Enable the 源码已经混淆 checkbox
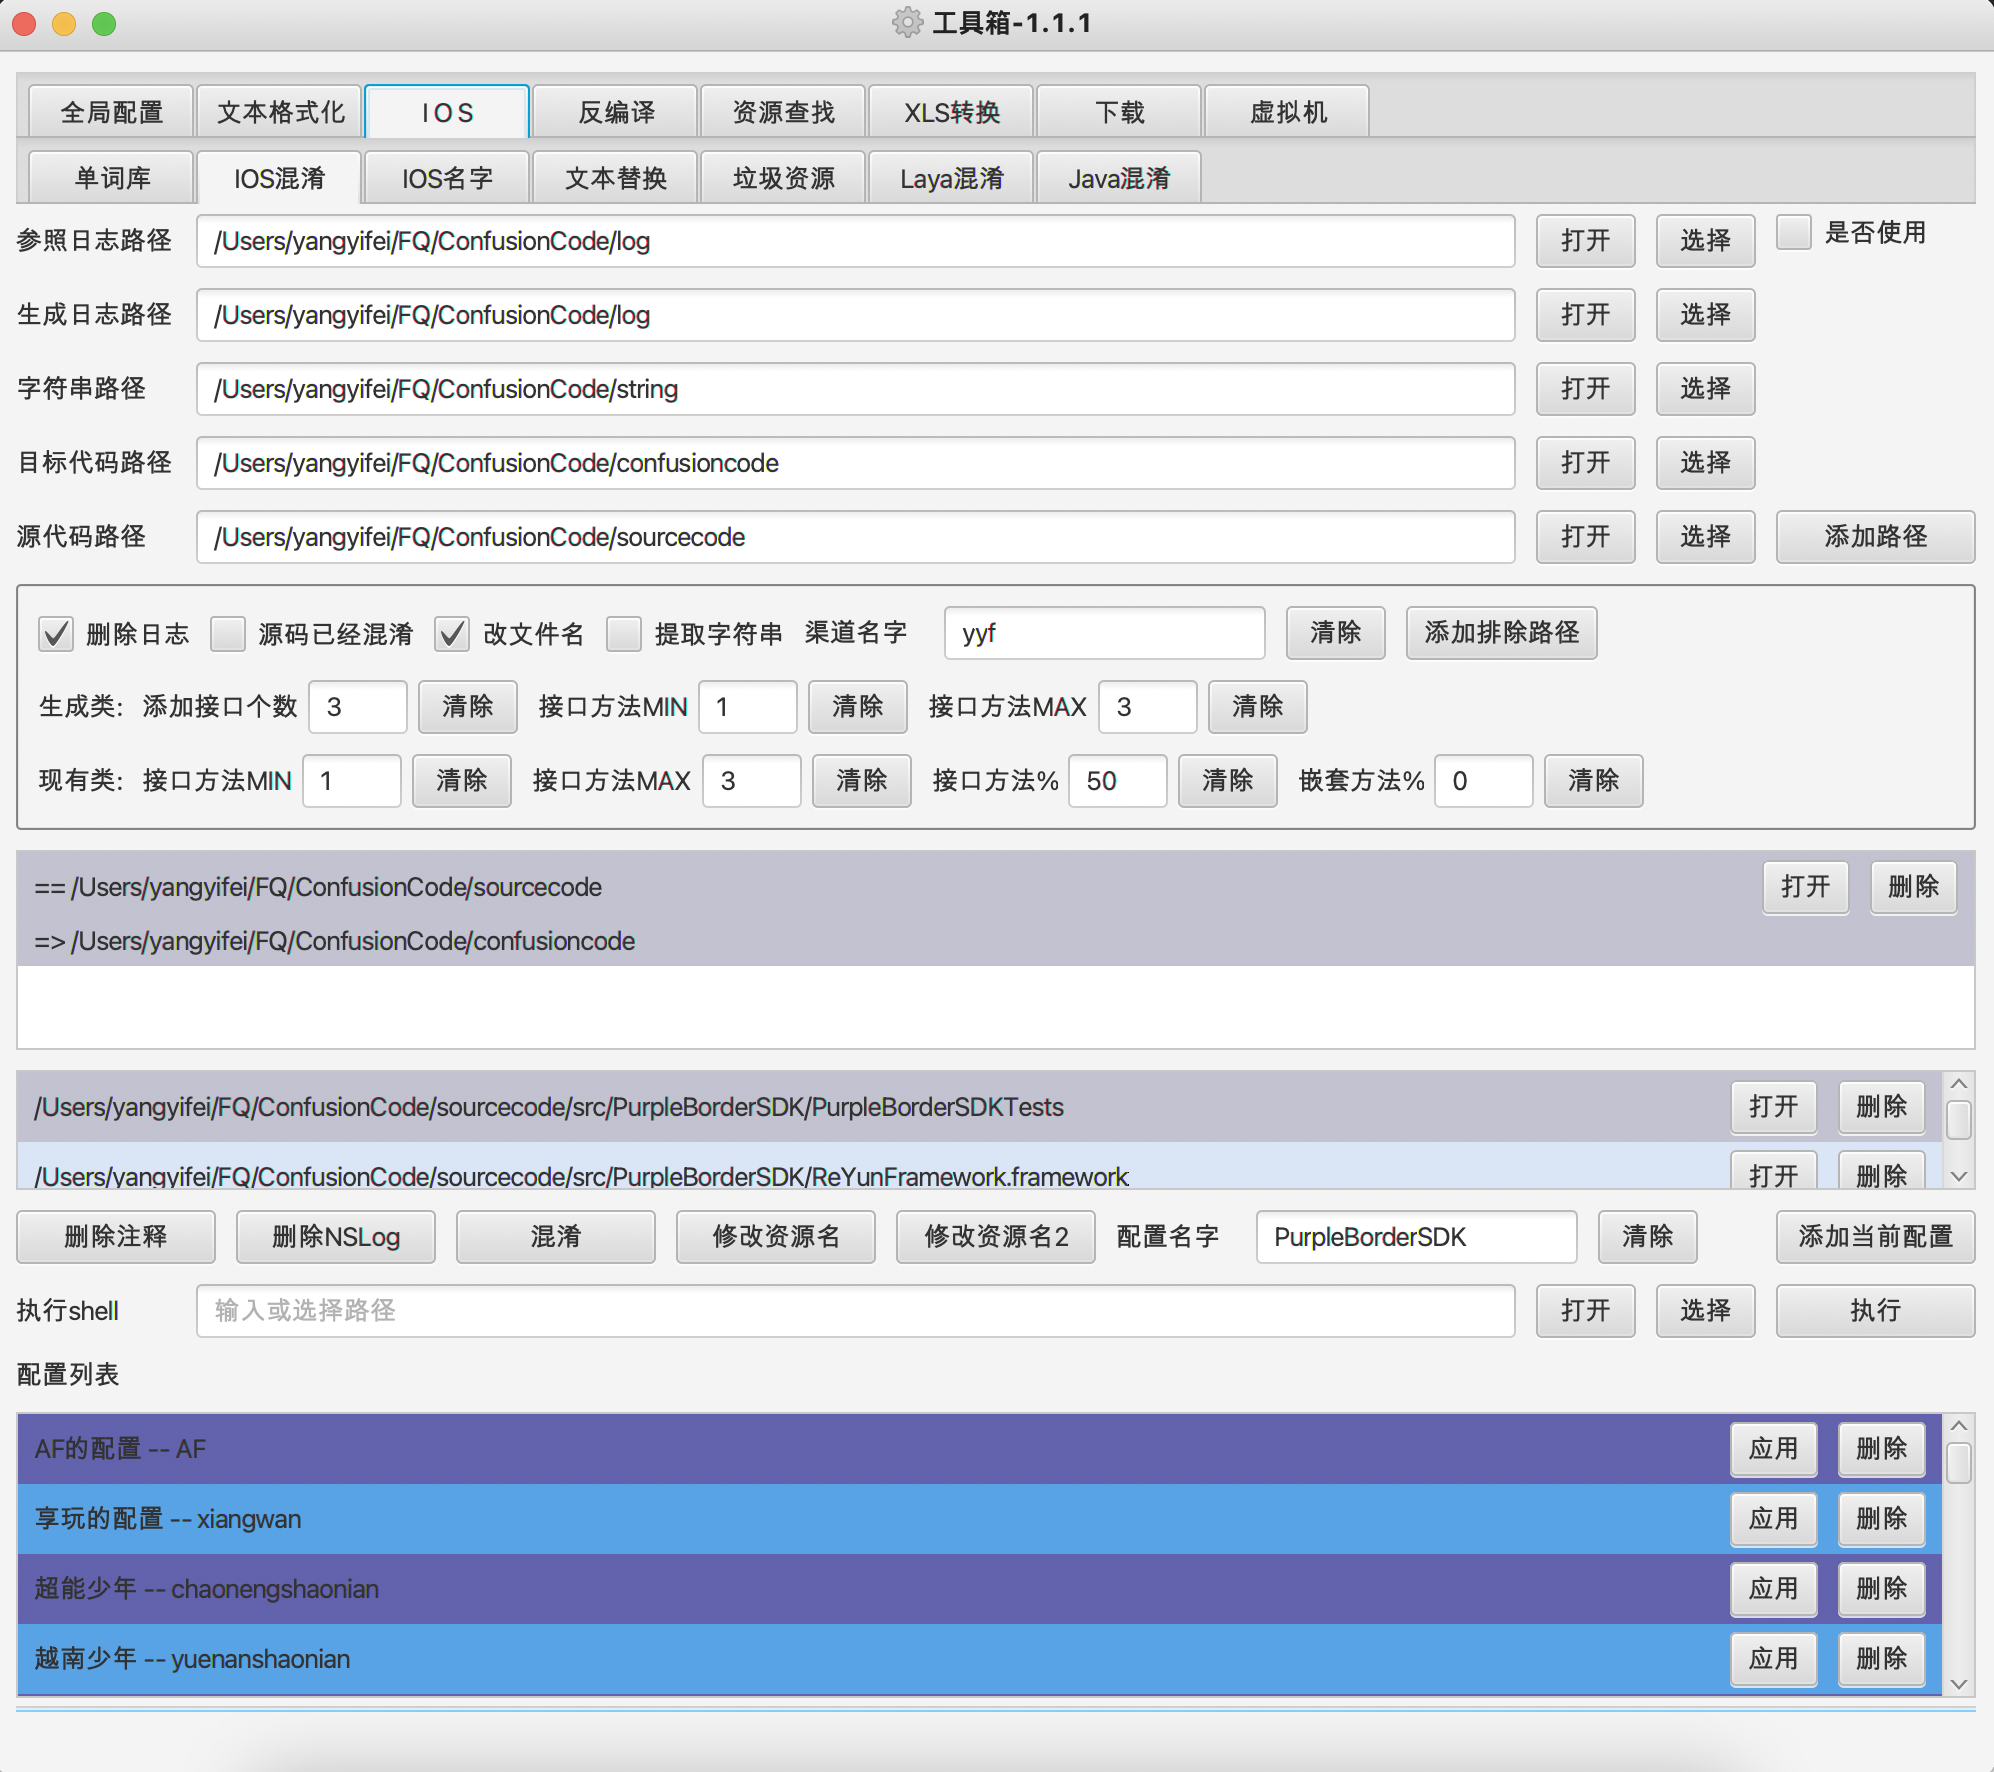The image size is (1994, 1772). (x=228, y=634)
